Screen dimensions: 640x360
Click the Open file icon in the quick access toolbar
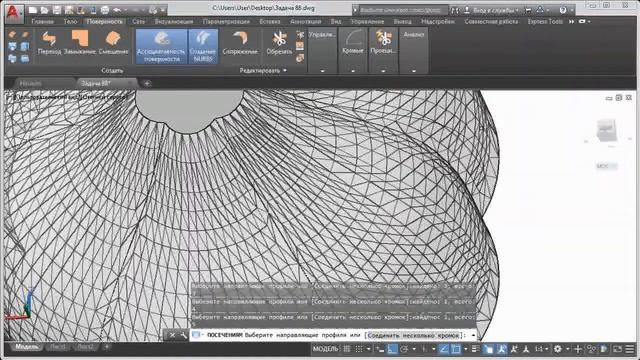[x=44, y=10]
